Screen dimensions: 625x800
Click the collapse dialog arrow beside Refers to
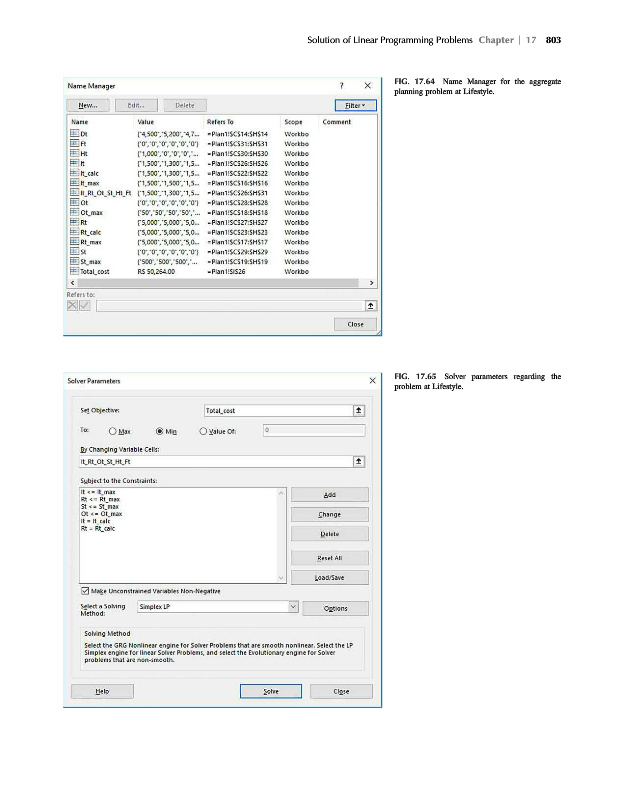(x=371, y=305)
